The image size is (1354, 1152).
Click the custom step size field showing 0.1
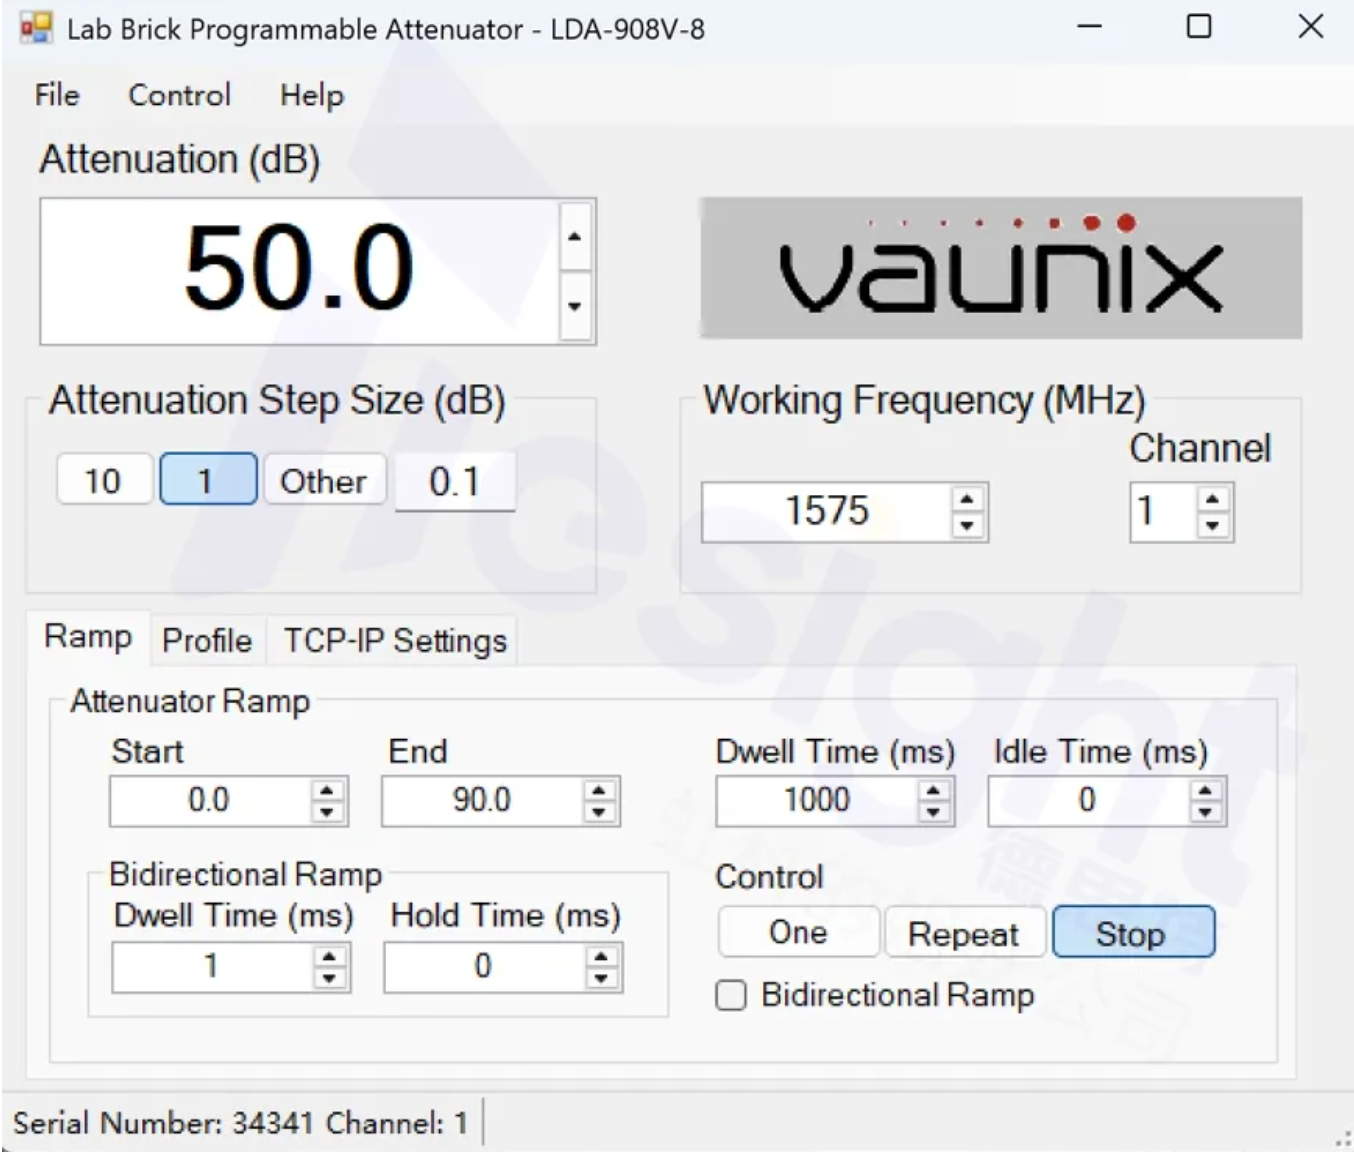455,481
